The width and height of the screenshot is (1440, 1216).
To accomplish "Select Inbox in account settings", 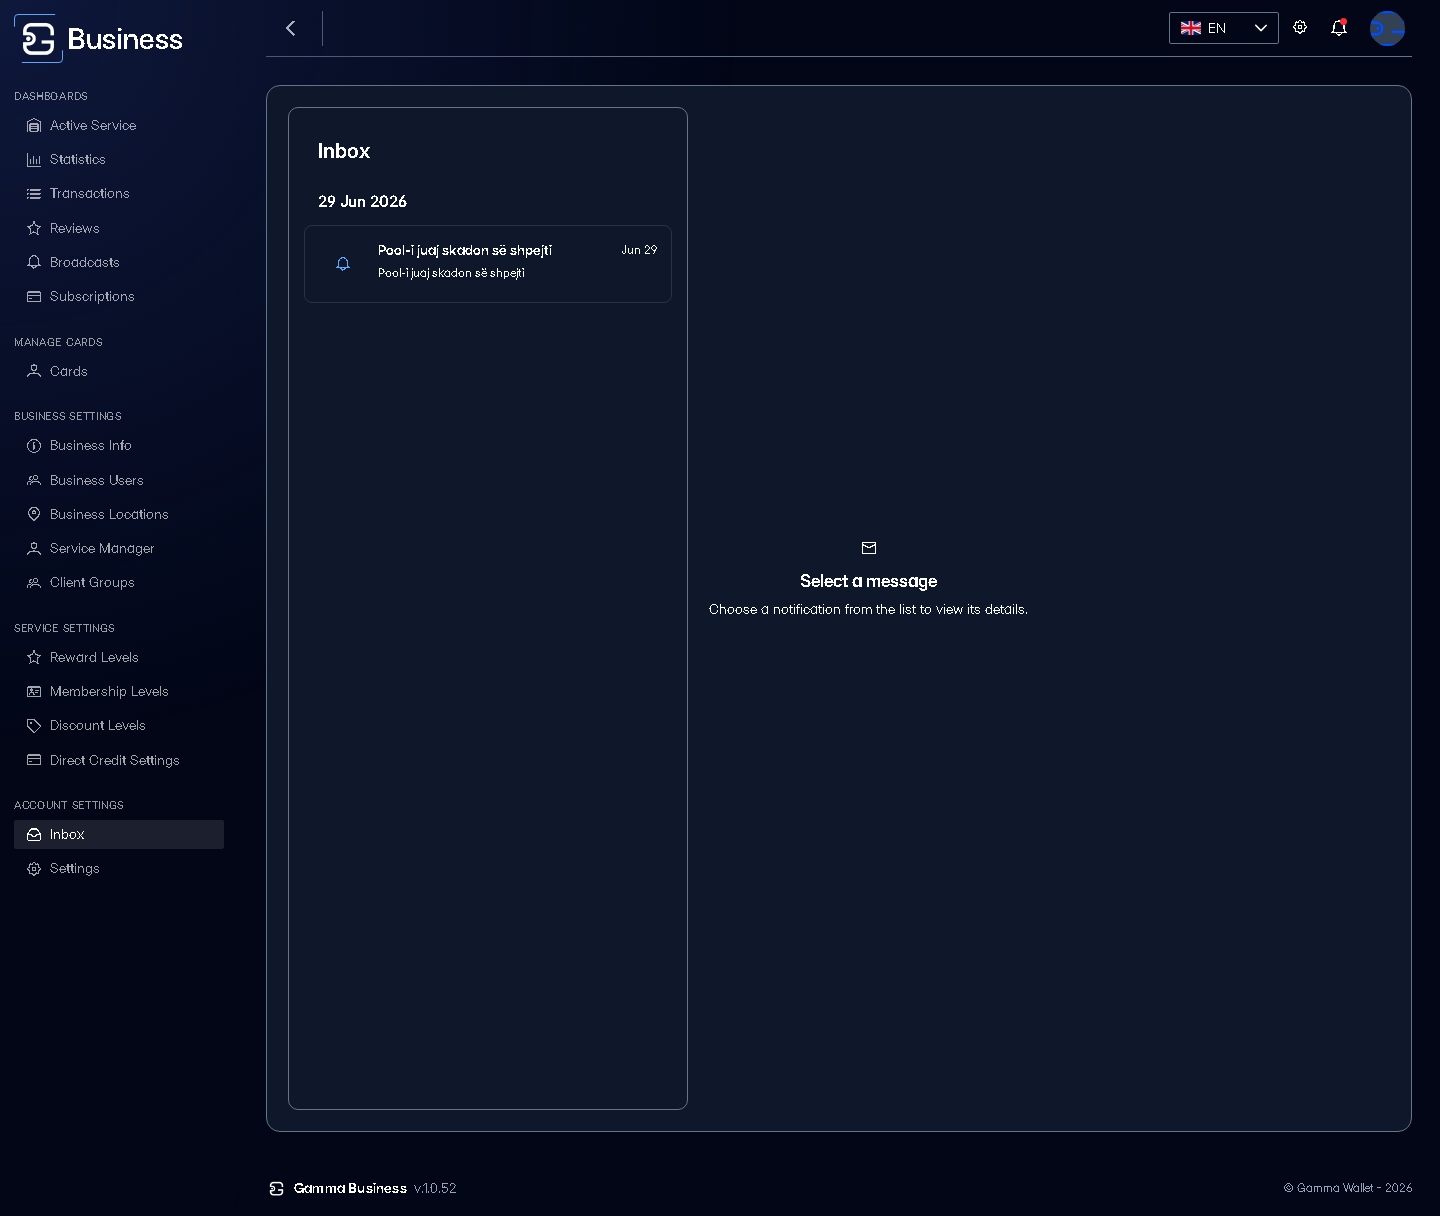I will pos(119,835).
